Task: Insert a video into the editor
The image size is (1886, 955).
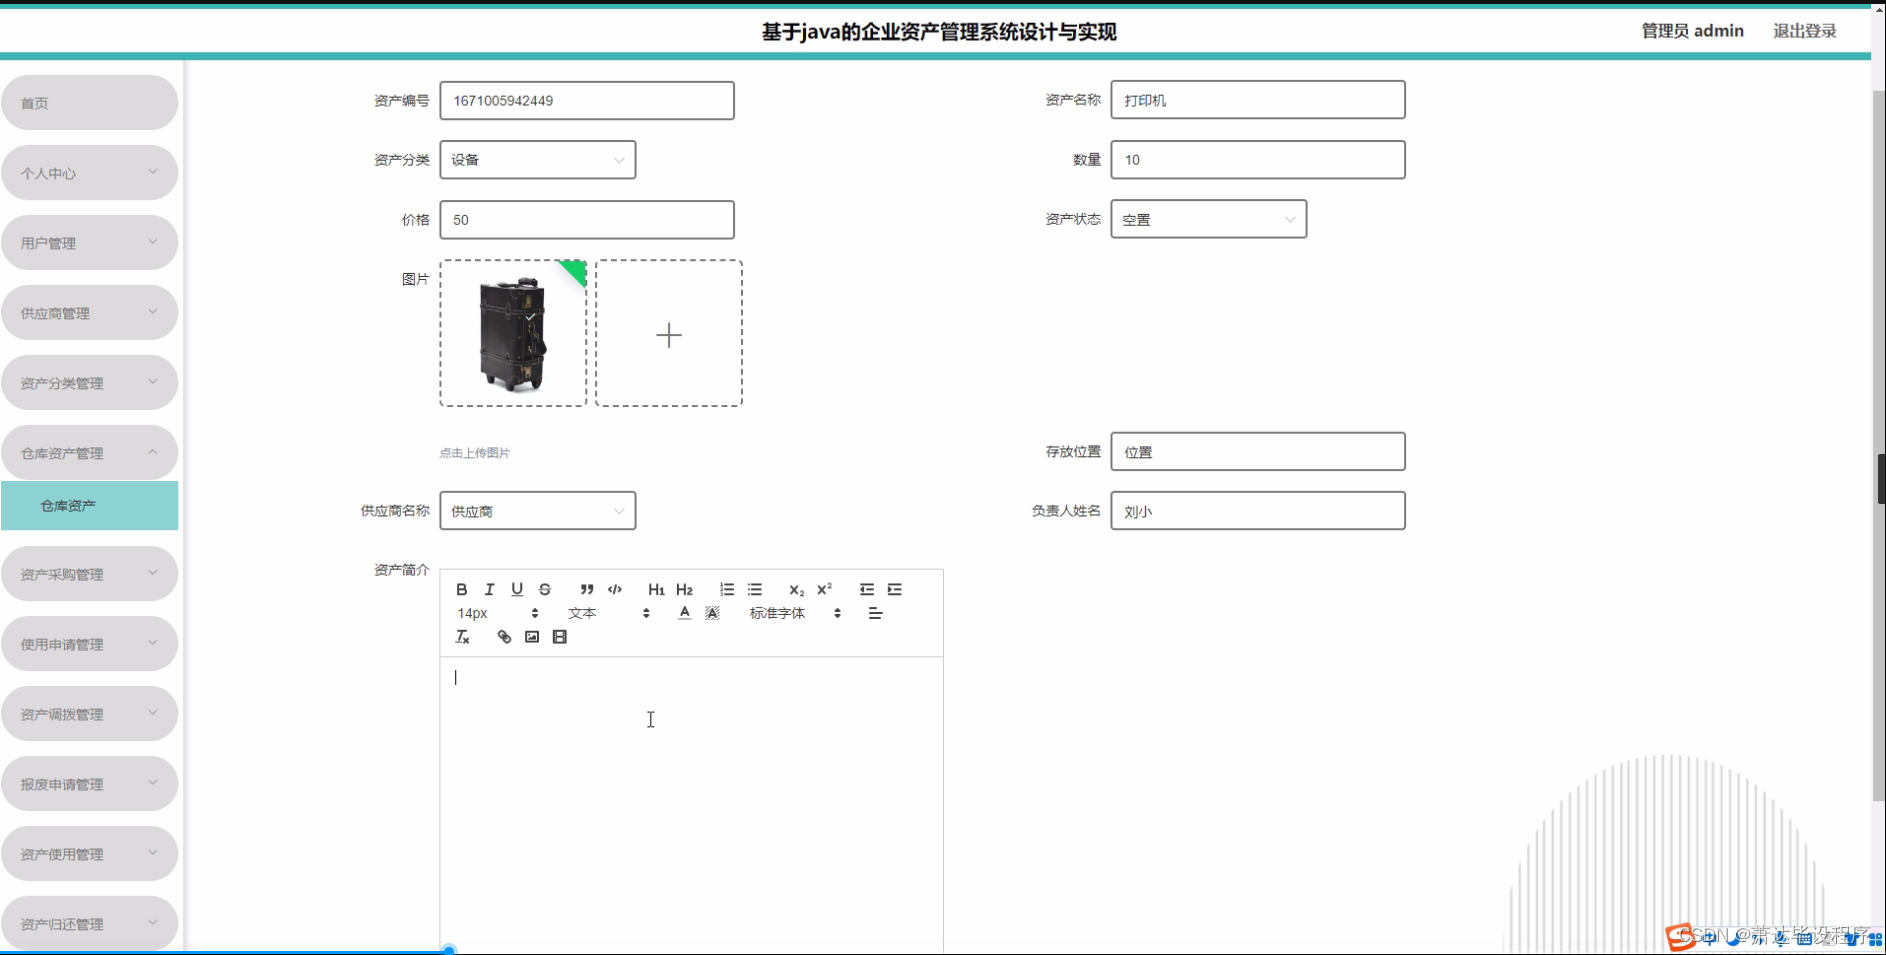Action: click(x=559, y=636)
